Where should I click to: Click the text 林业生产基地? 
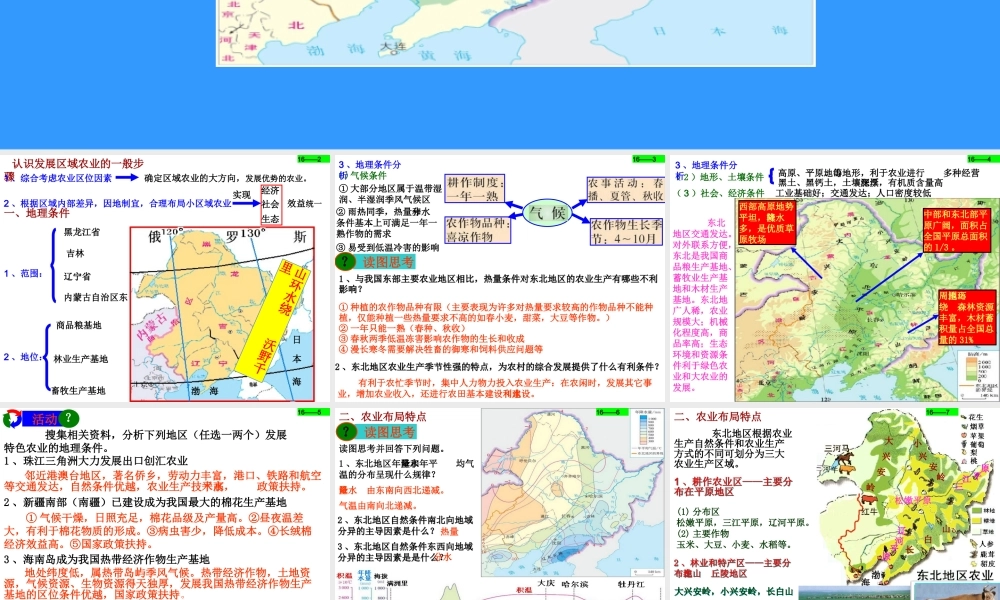[x=80, y=359]
